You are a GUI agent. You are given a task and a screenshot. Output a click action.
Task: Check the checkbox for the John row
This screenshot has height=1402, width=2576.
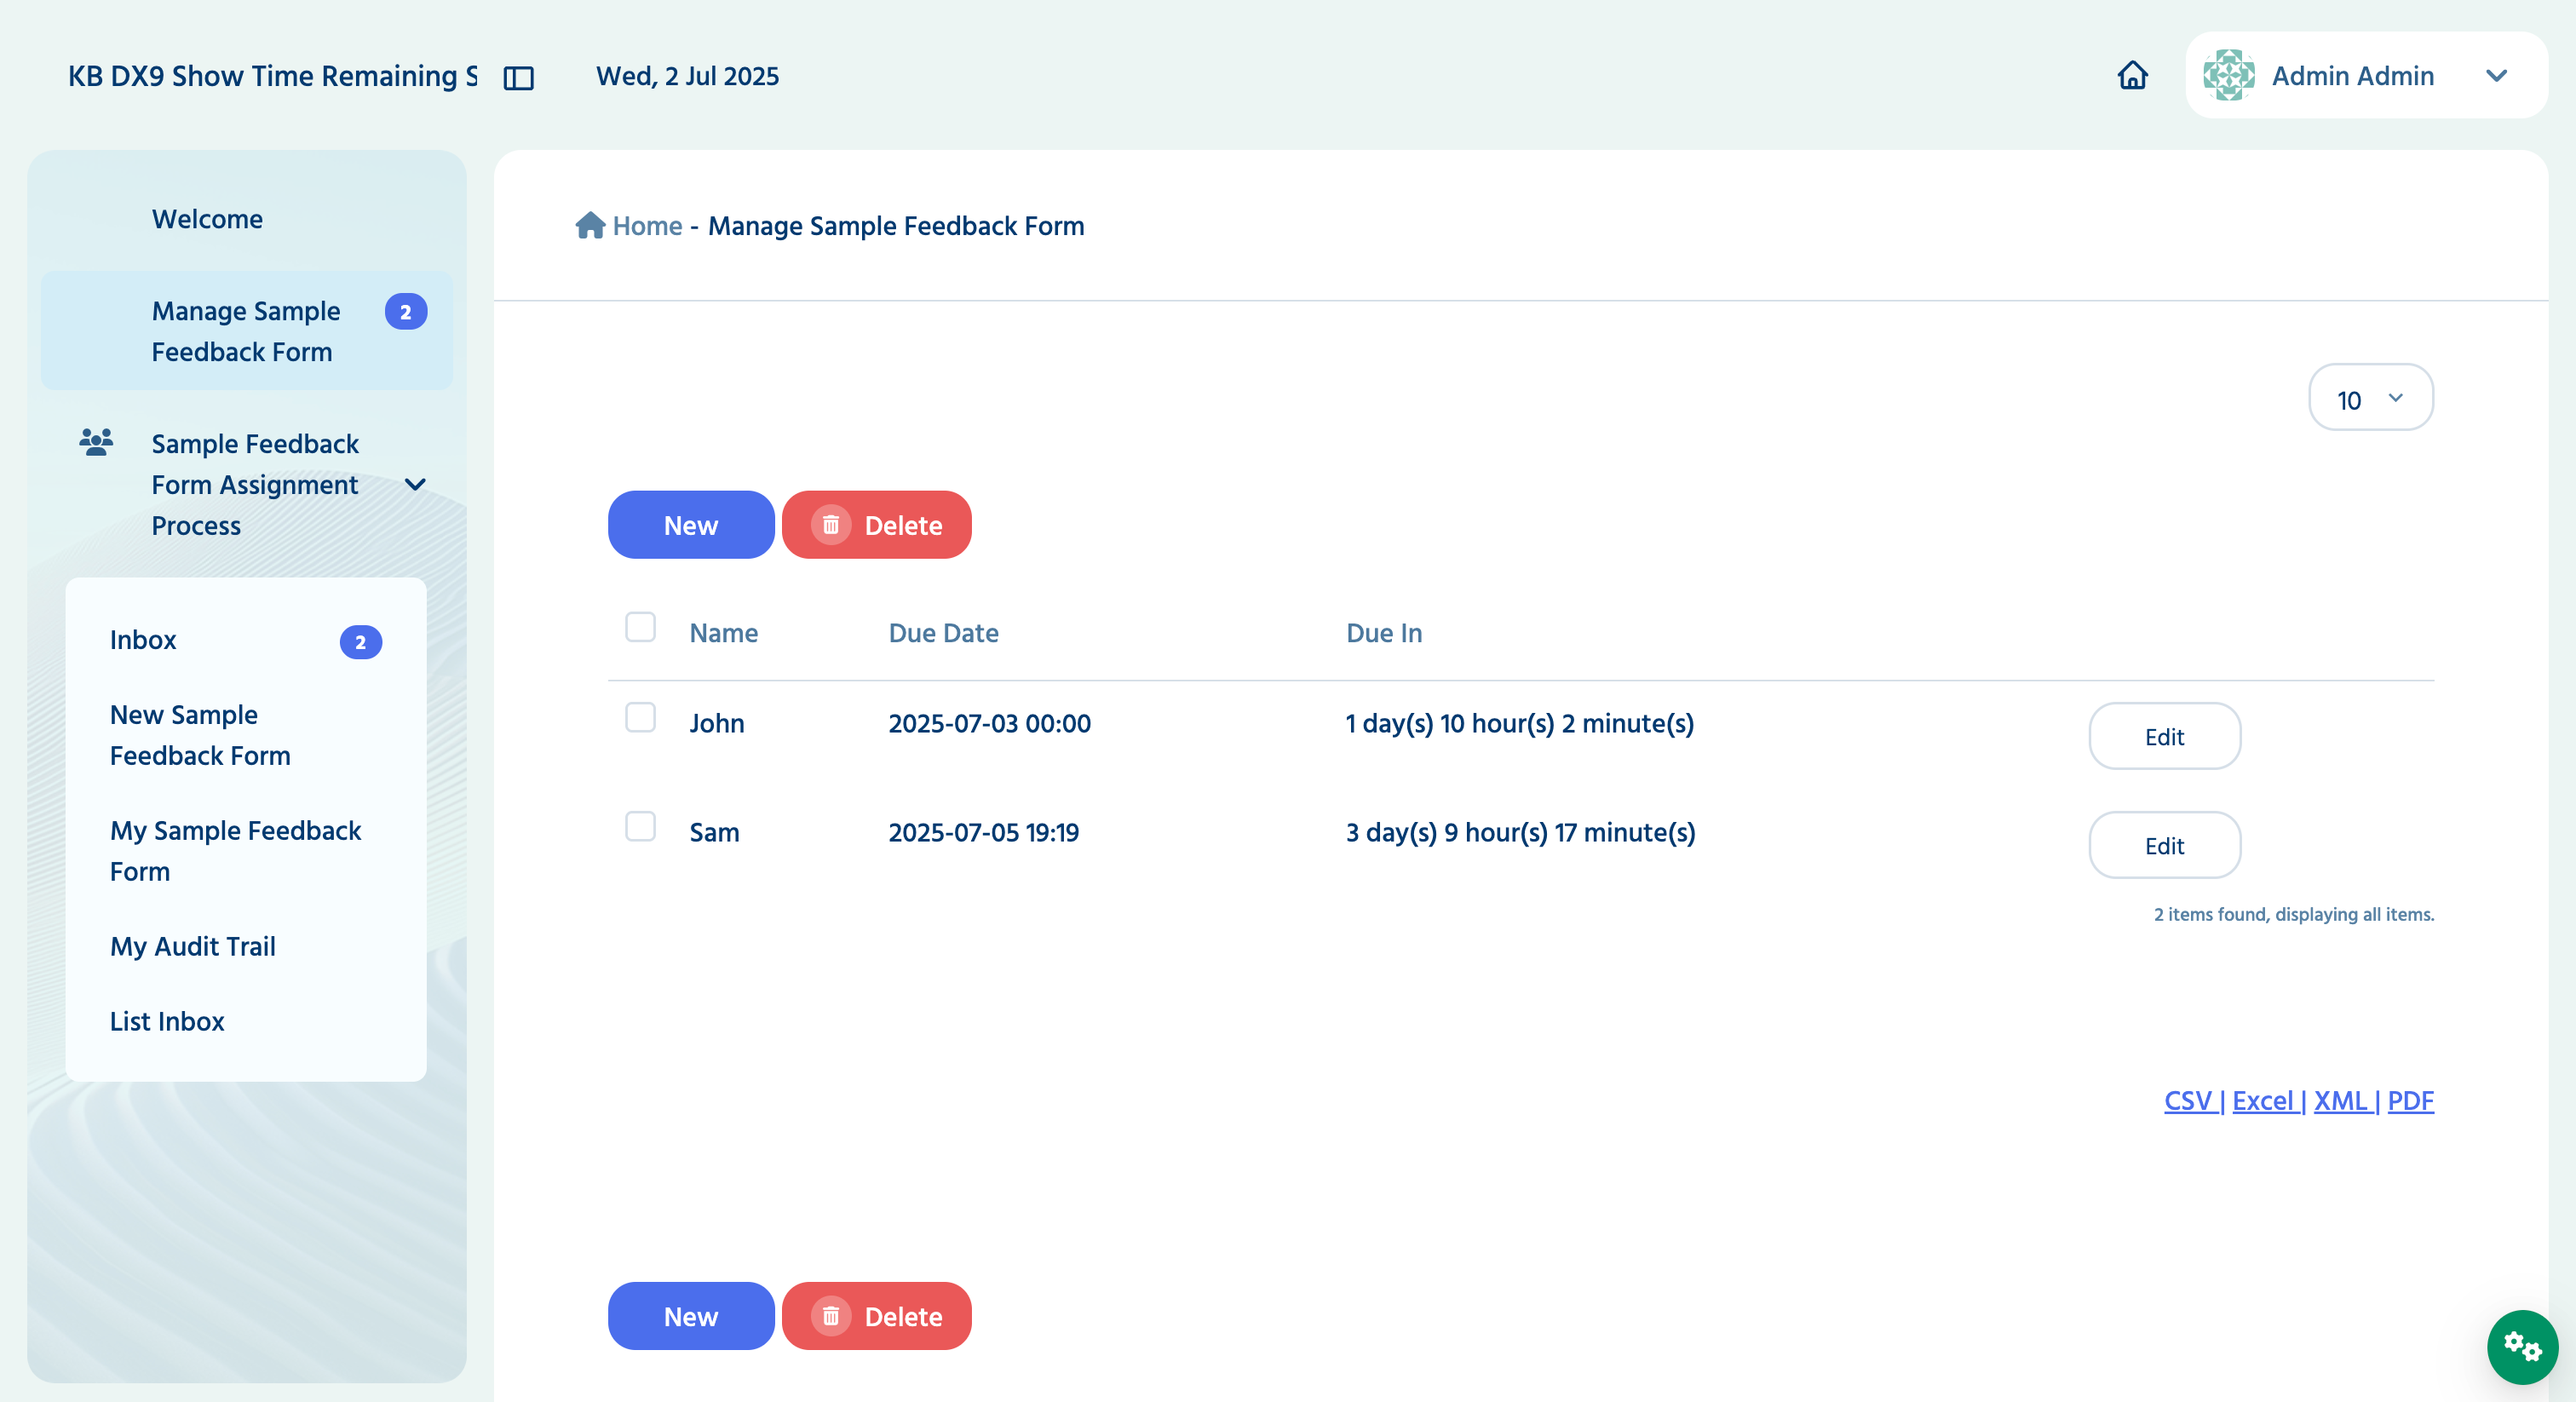click(x=640, y=717)
